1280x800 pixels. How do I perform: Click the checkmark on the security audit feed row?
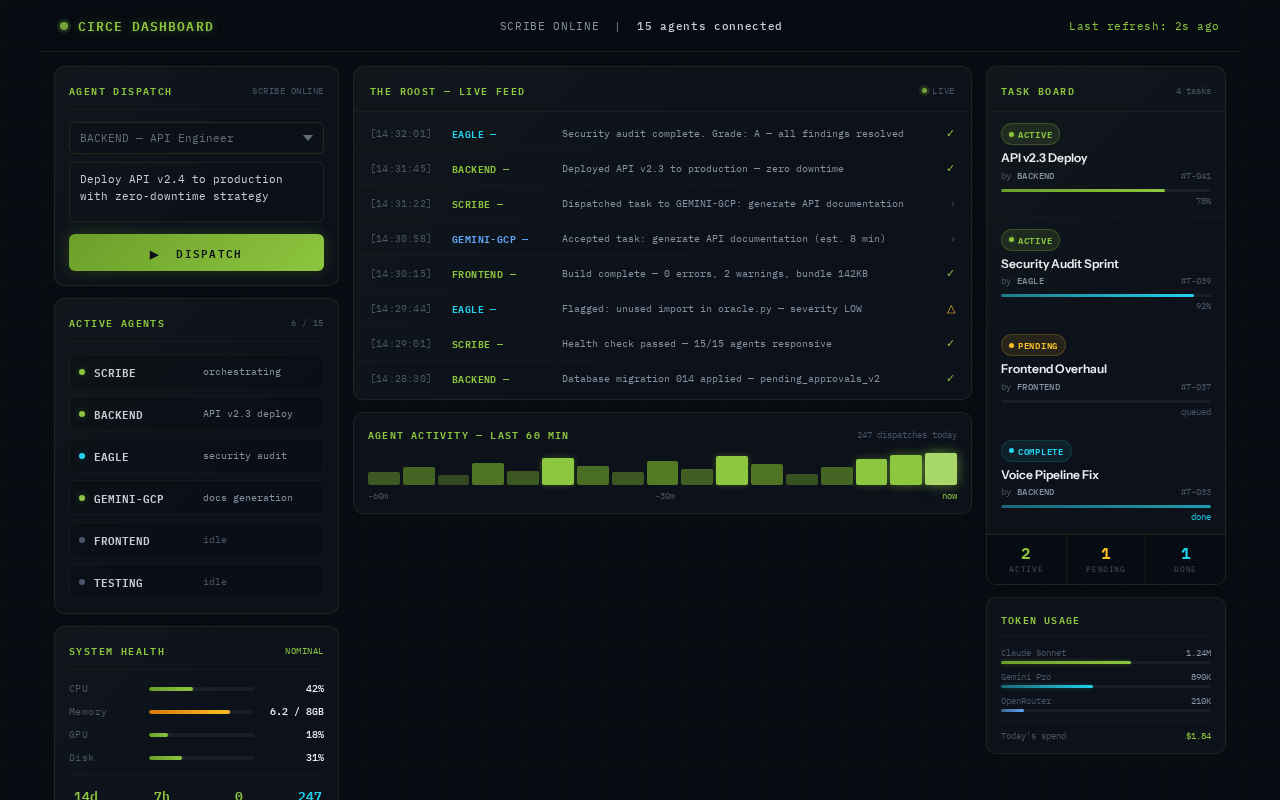tap(950, 134)
